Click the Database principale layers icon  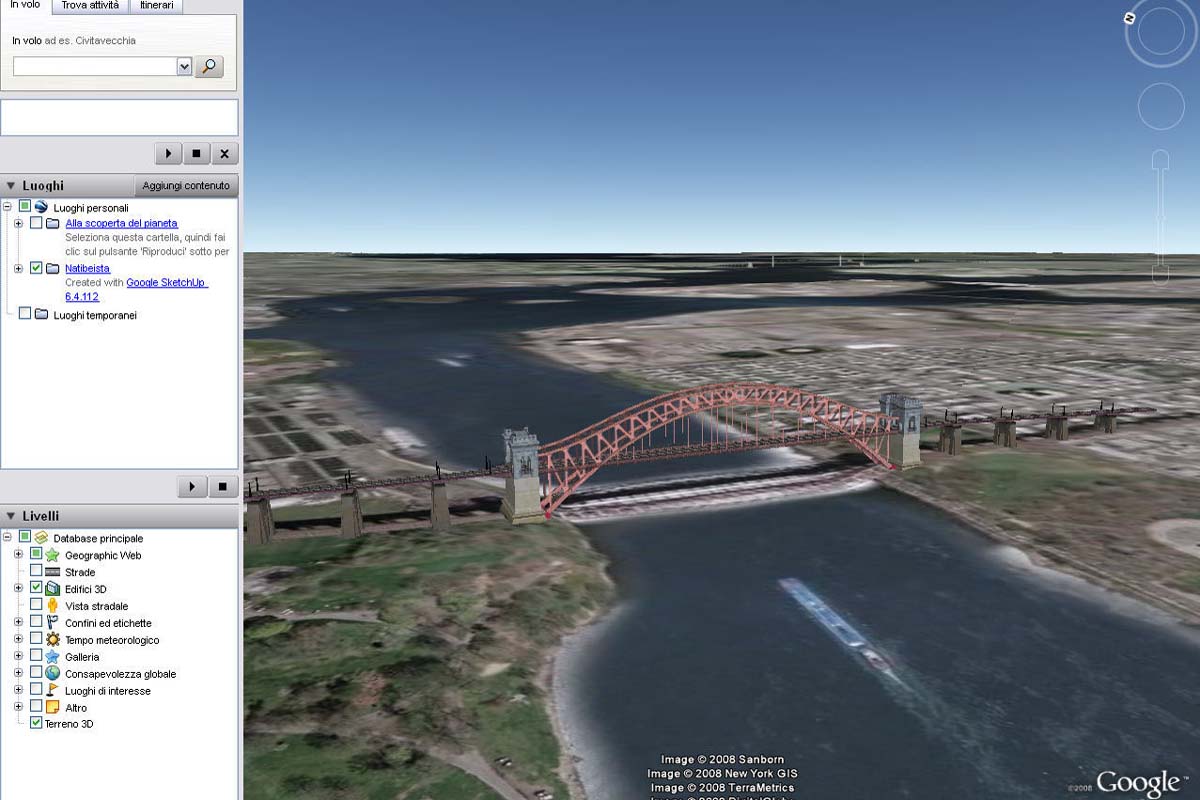(x=41, y=538)
